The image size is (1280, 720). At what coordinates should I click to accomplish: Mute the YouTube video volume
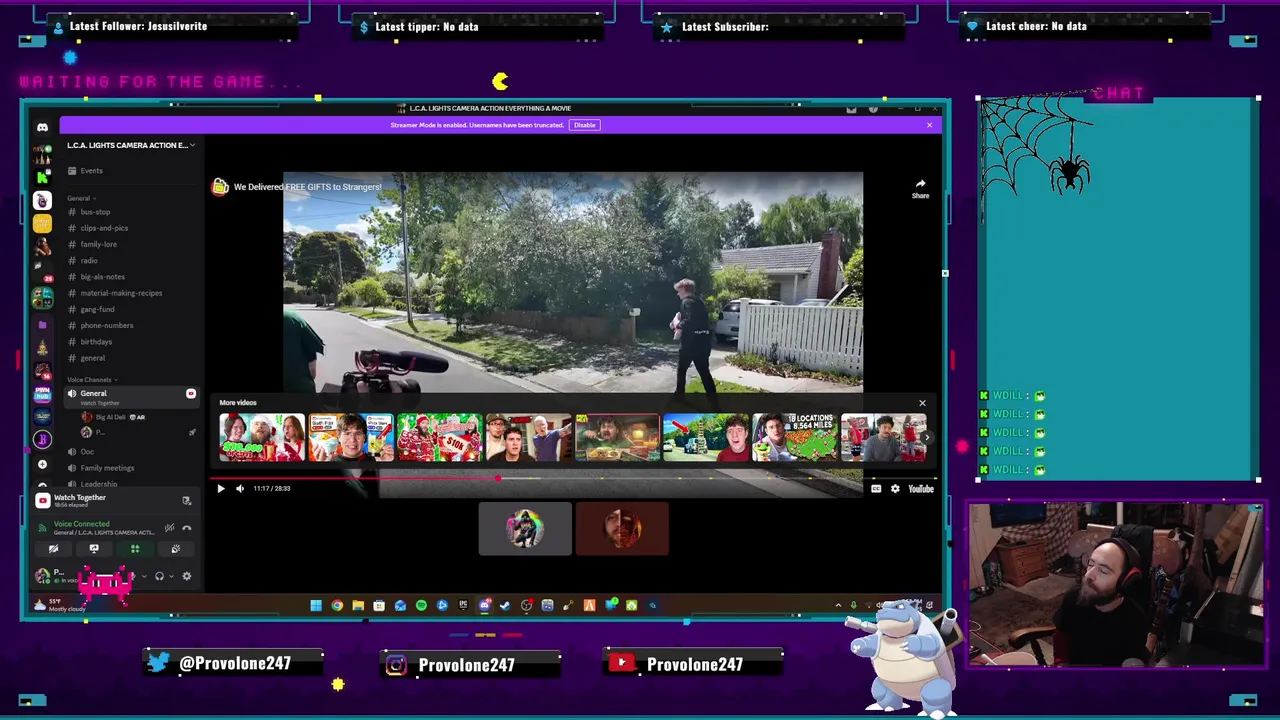point(240,489)
